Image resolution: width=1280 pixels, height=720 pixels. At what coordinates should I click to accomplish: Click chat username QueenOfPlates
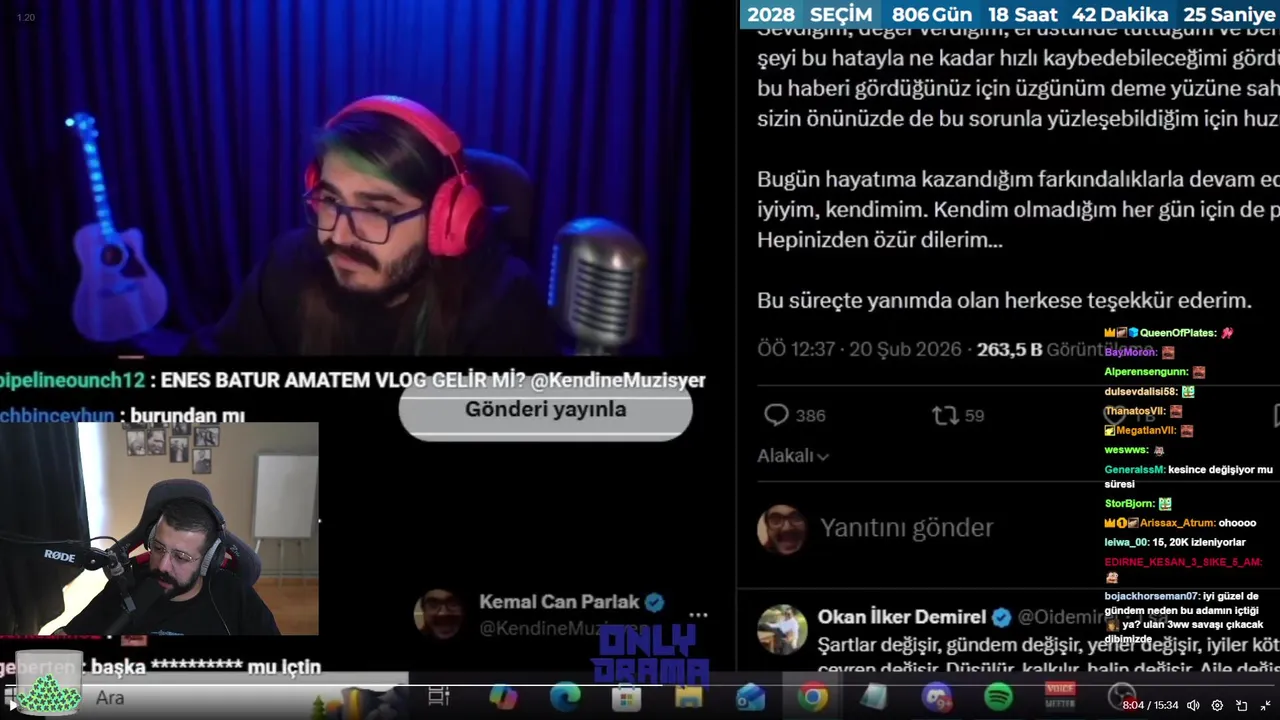click(1178, 332)
